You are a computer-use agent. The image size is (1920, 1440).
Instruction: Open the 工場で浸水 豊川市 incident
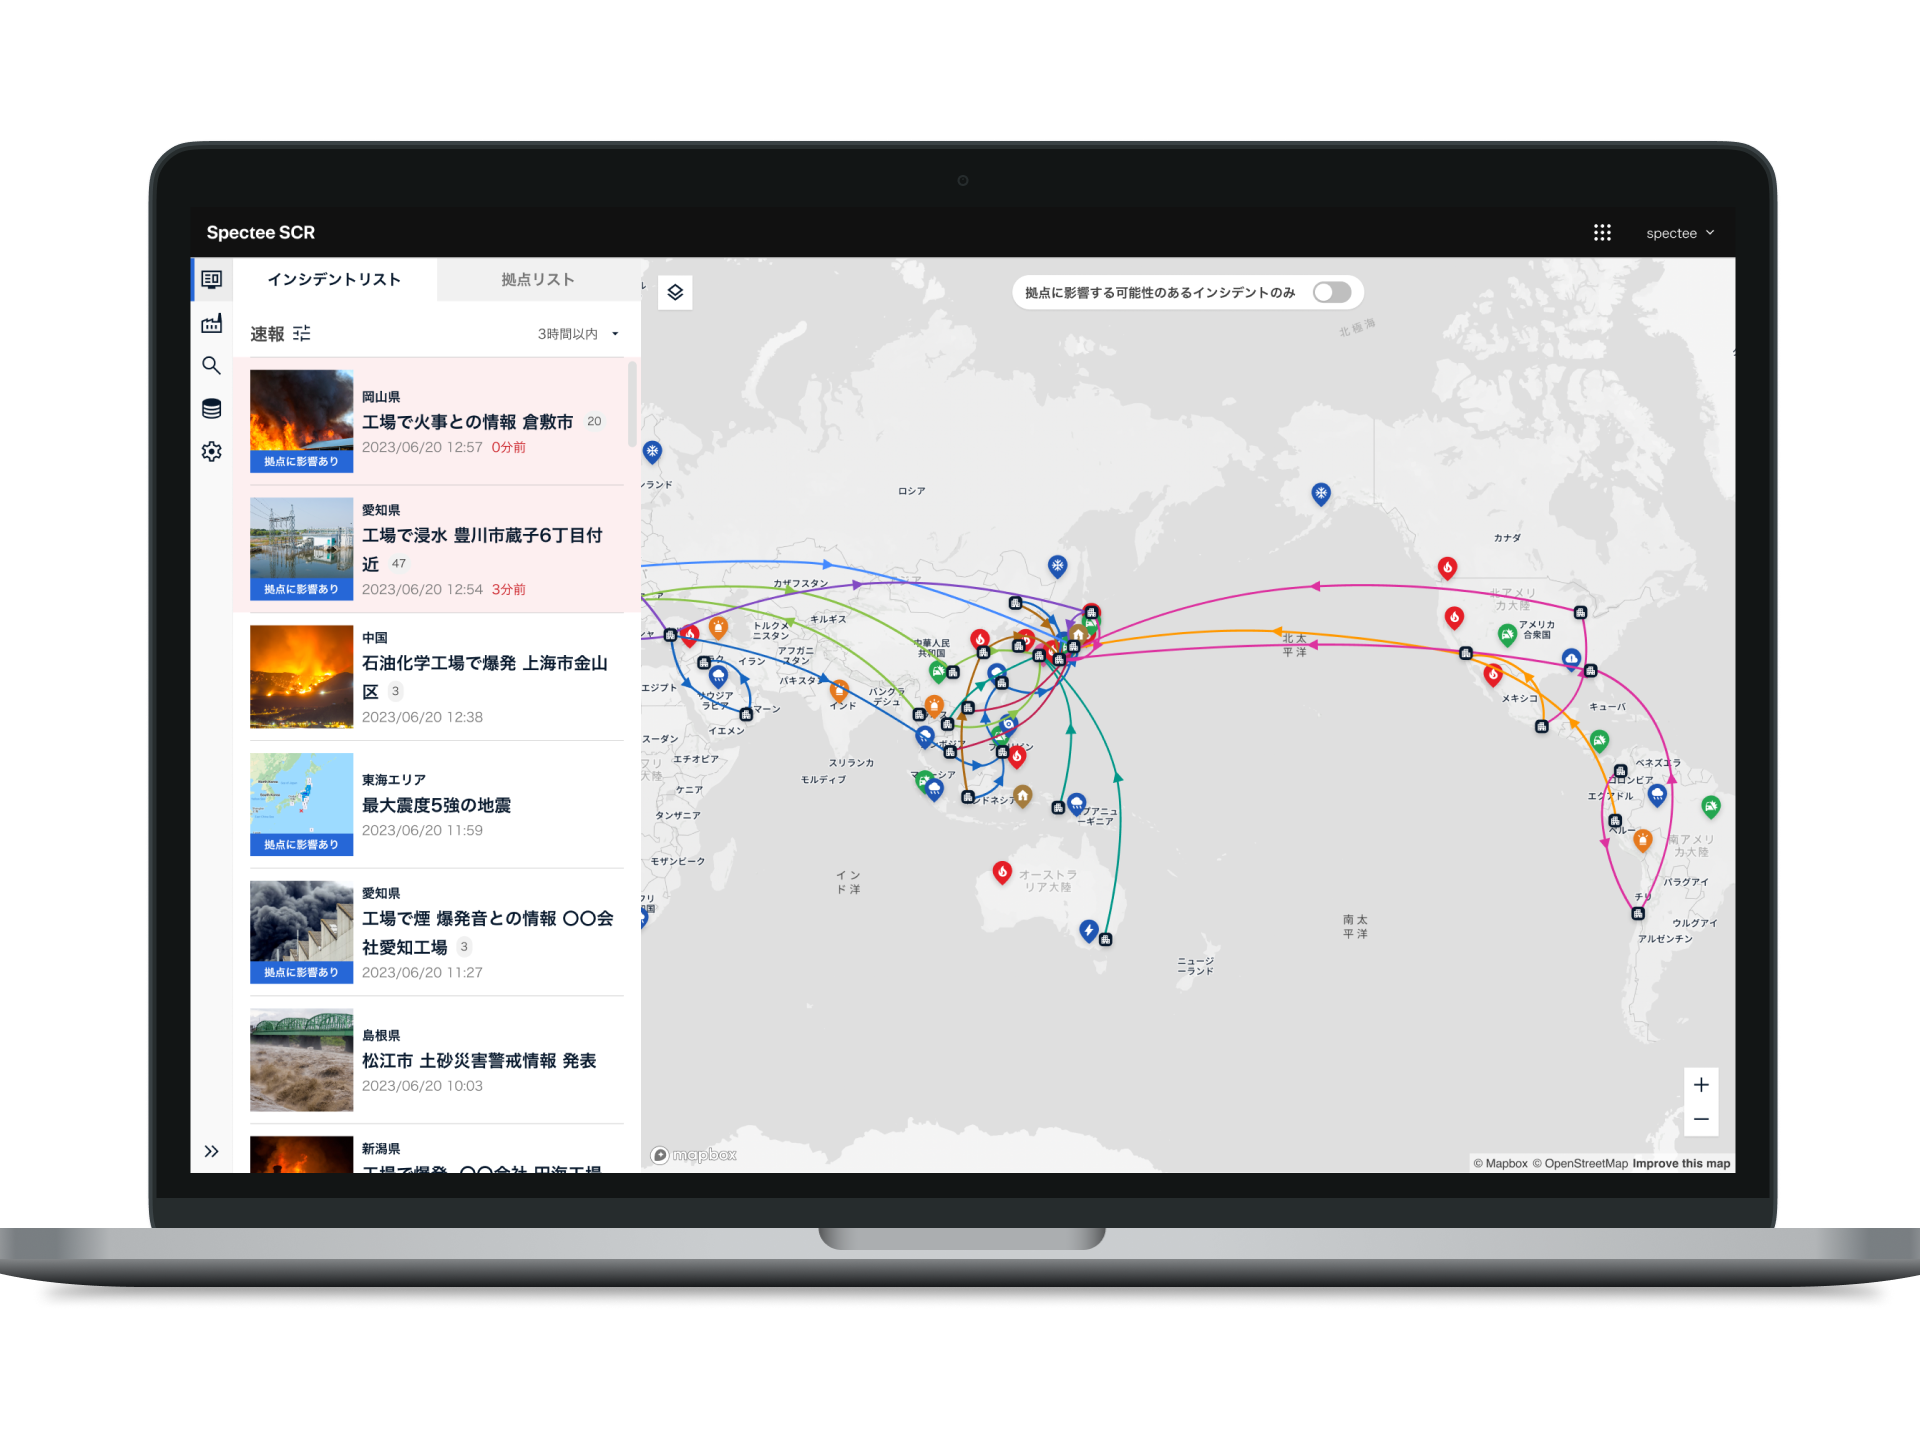(437, 549)
